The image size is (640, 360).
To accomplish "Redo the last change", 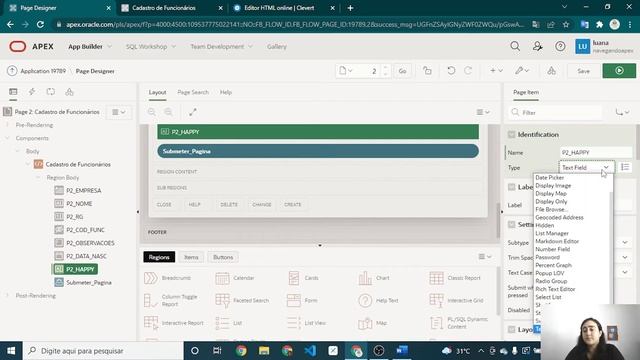I will tap(468, 71).
